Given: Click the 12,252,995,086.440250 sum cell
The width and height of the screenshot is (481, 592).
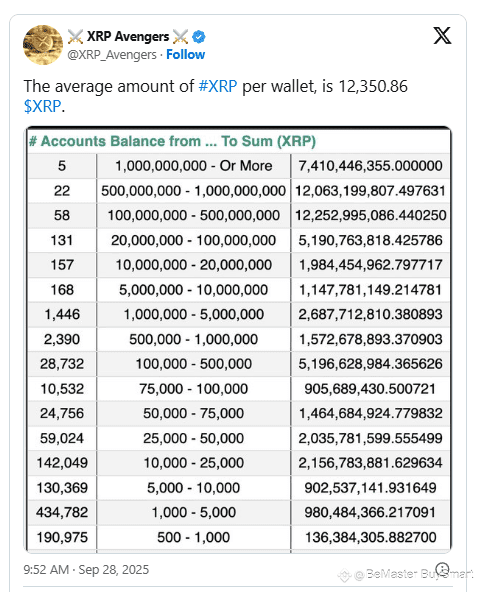Looking at the screenshot, I should (370, 215).
